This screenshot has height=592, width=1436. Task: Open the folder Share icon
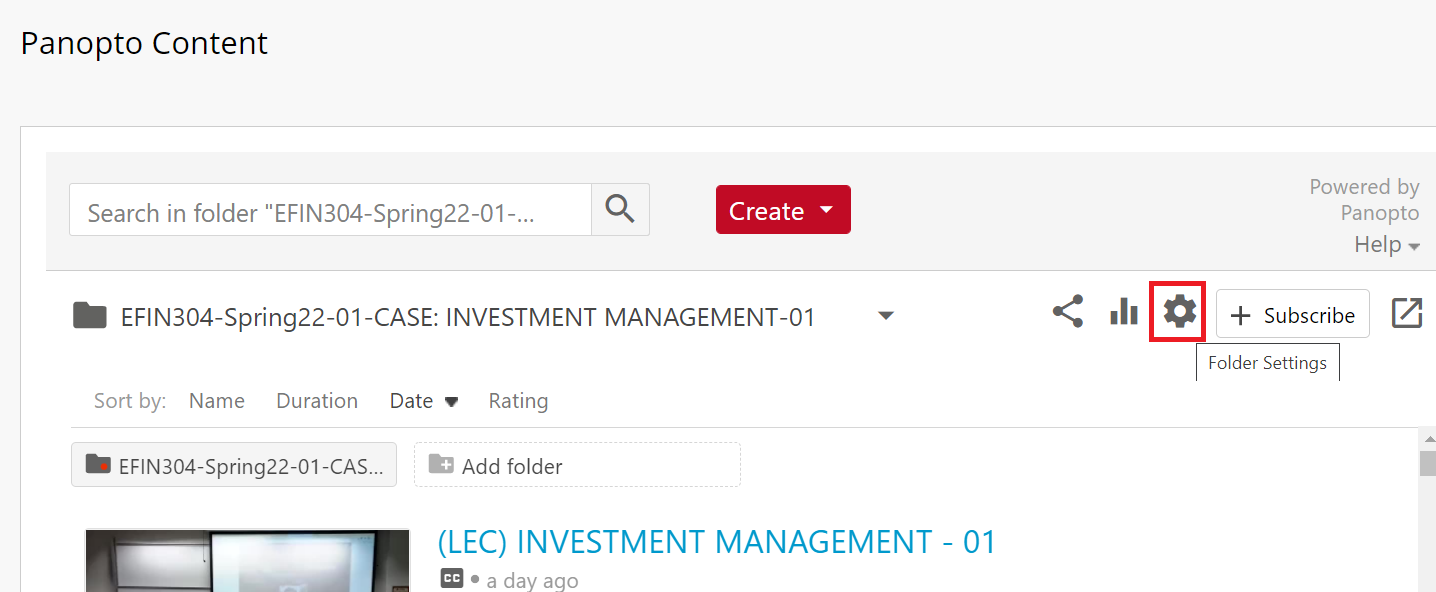pyautogui.click(x=1068, y=312)
